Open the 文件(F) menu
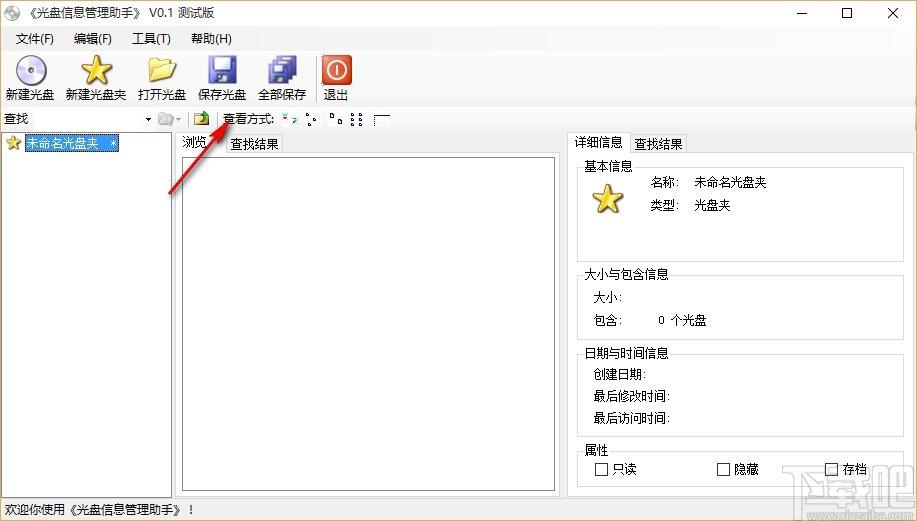 click(x=35, y=39)
